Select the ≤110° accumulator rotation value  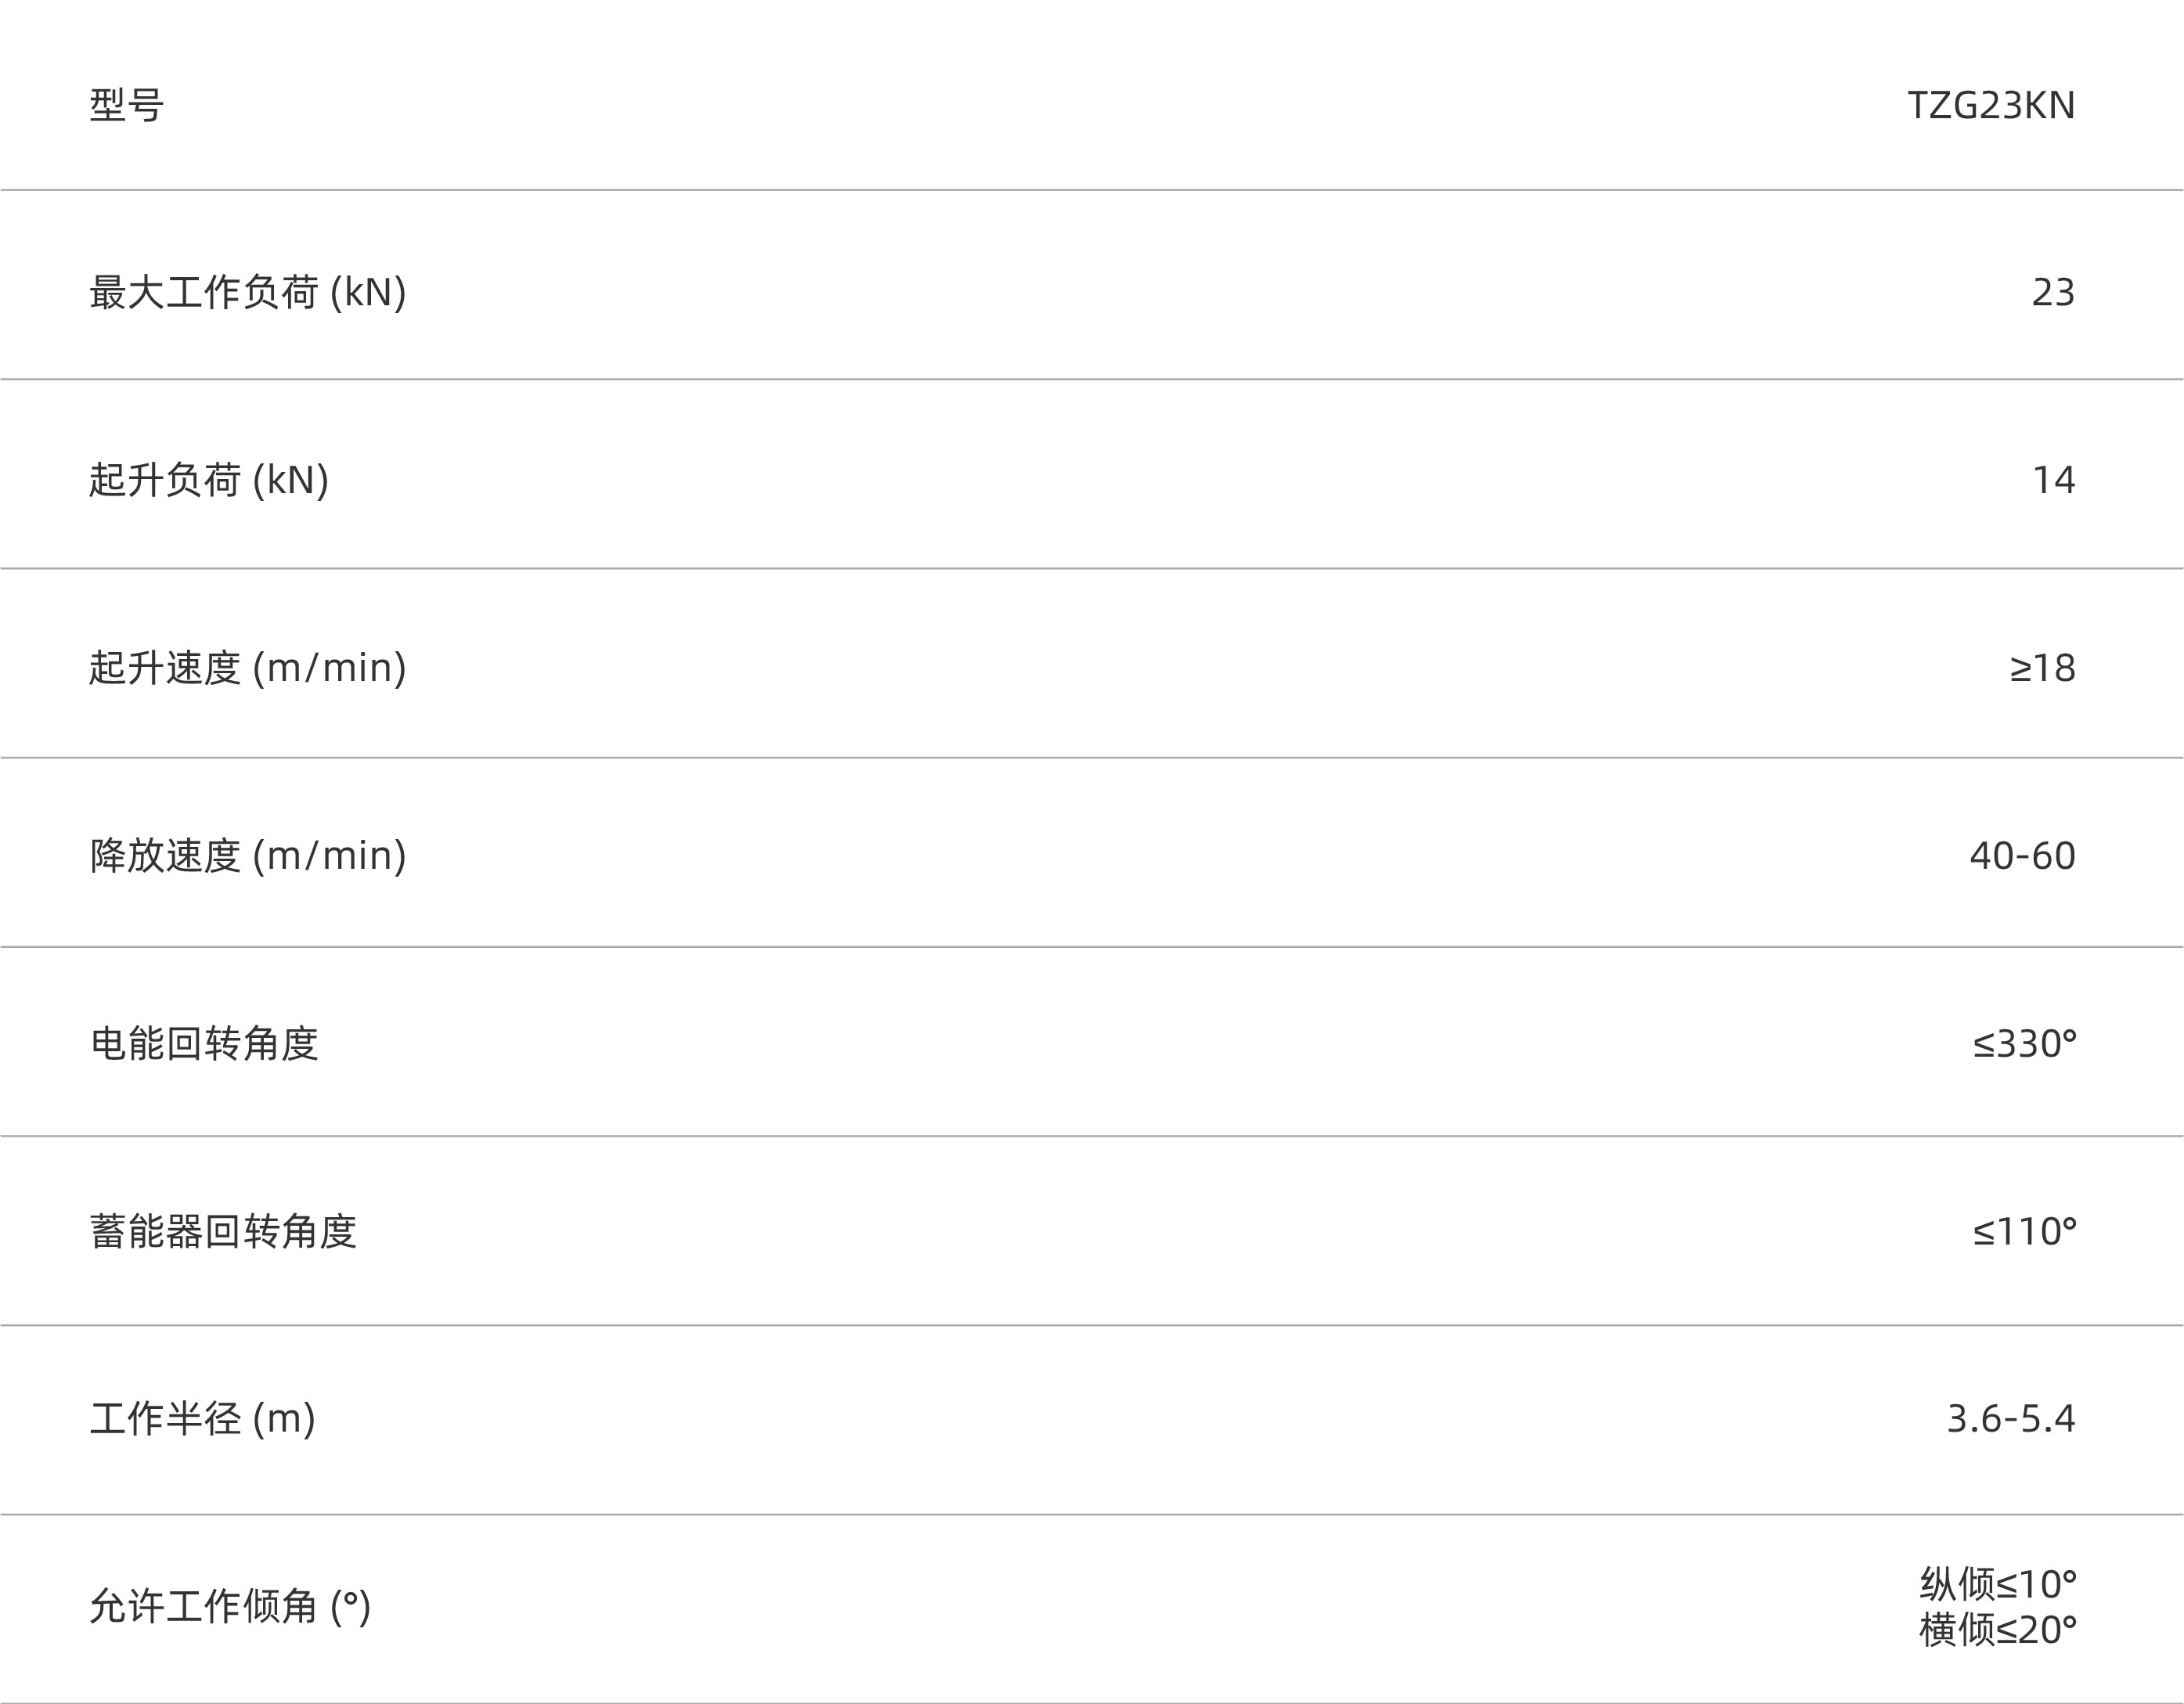click(2025, 1231)
